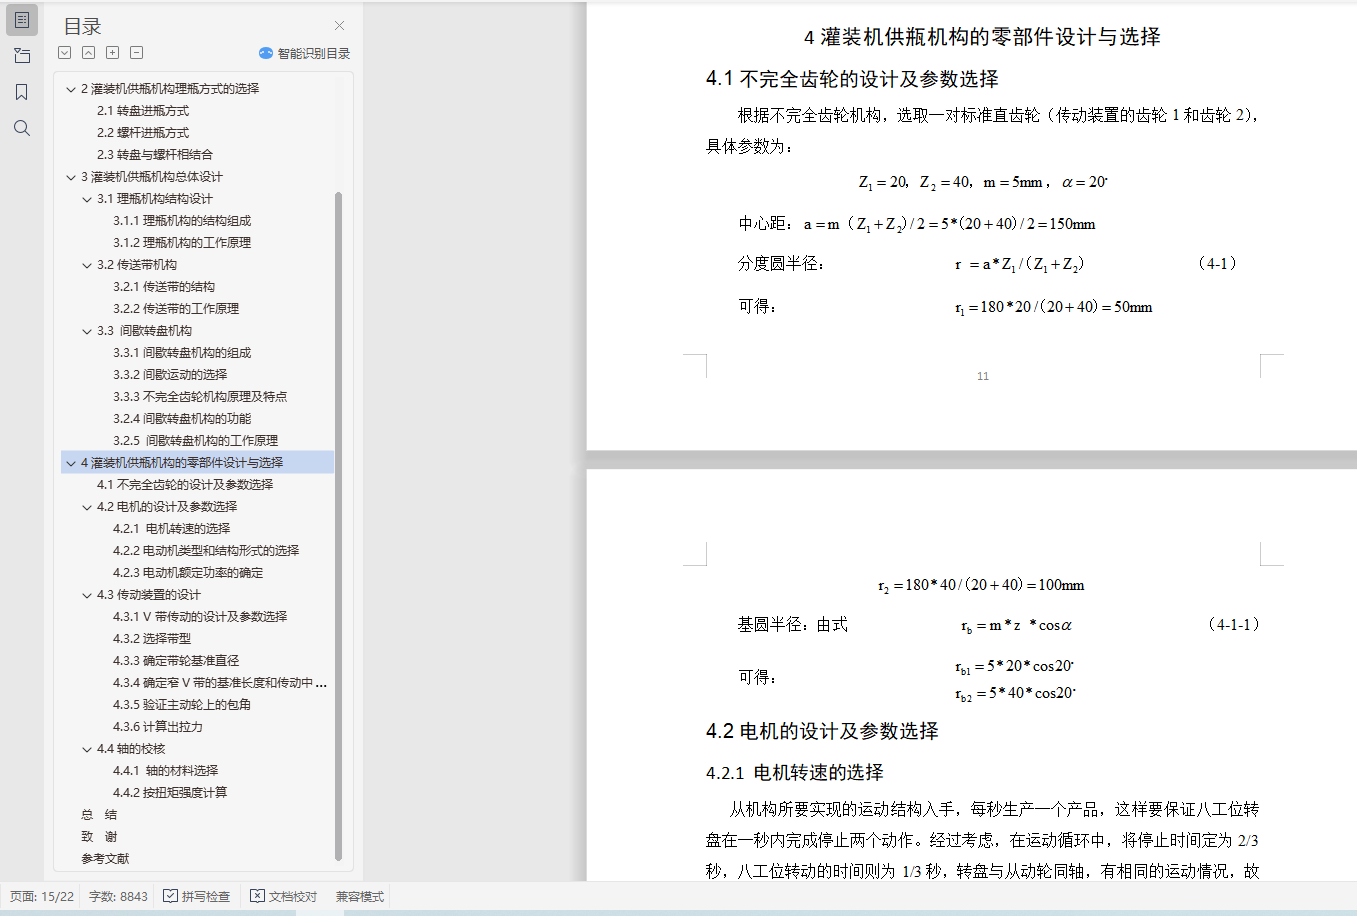This screenshot has width=1357, height=916.
Task: Select outline entry 3.3 间歇转盘机构
Action: (144, 331)
